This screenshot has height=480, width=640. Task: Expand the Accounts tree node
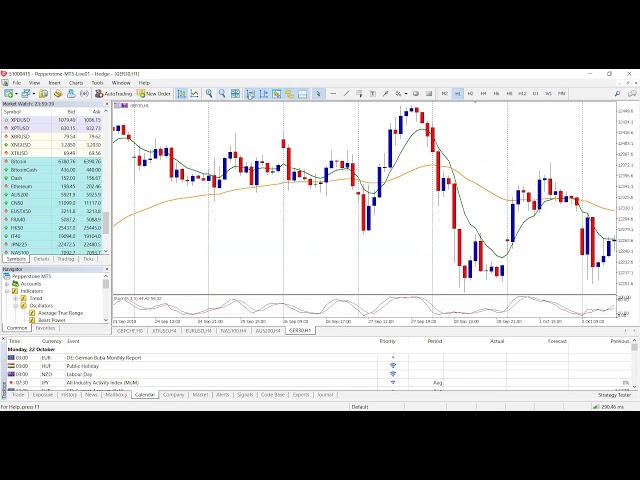[9, 283]
